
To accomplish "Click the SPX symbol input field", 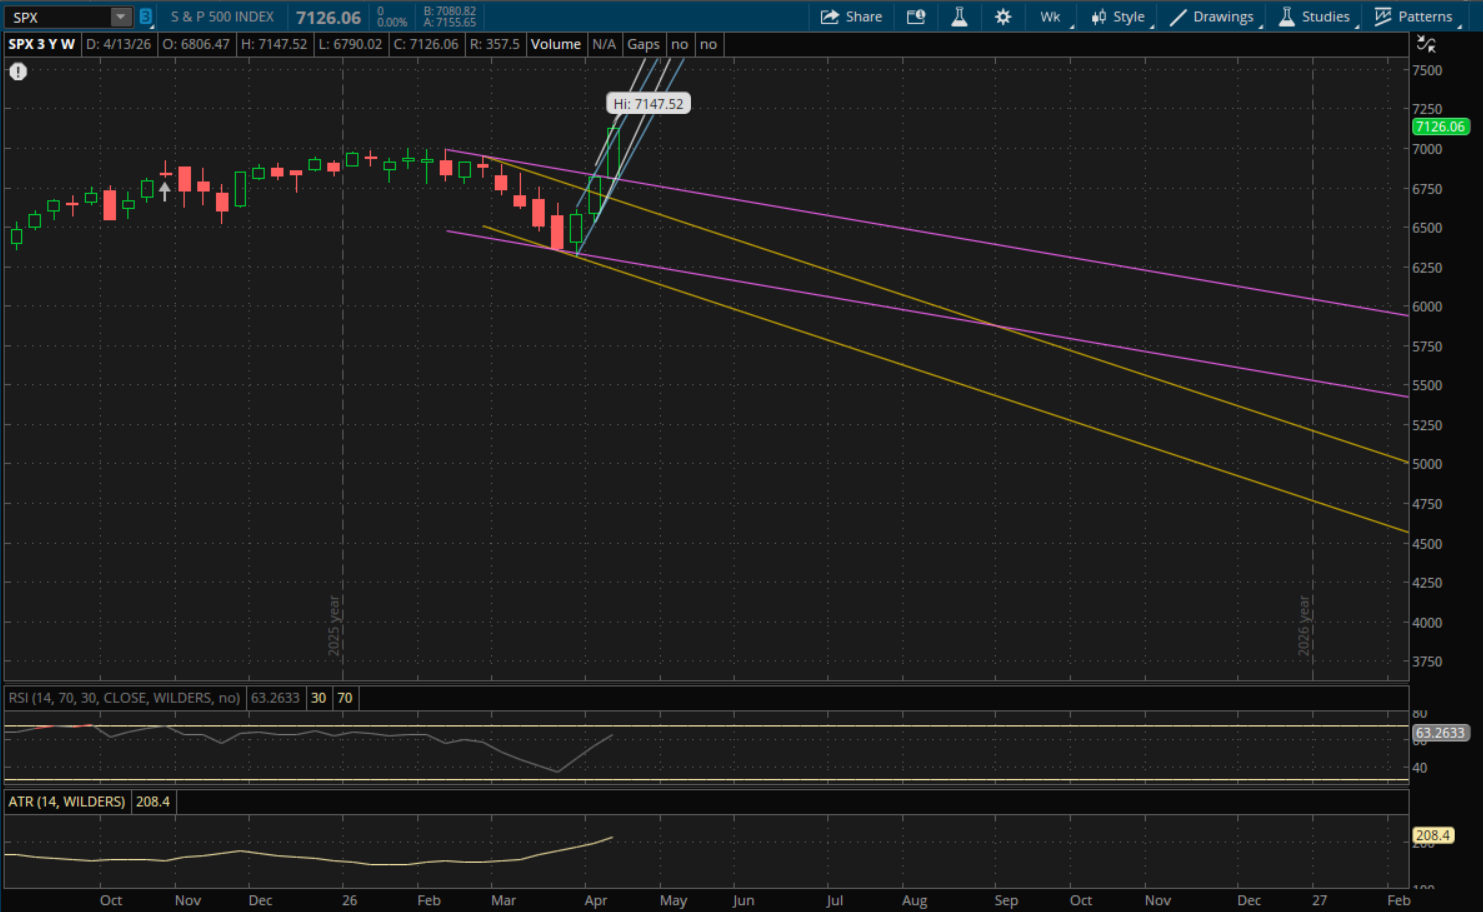I will 58,17.
